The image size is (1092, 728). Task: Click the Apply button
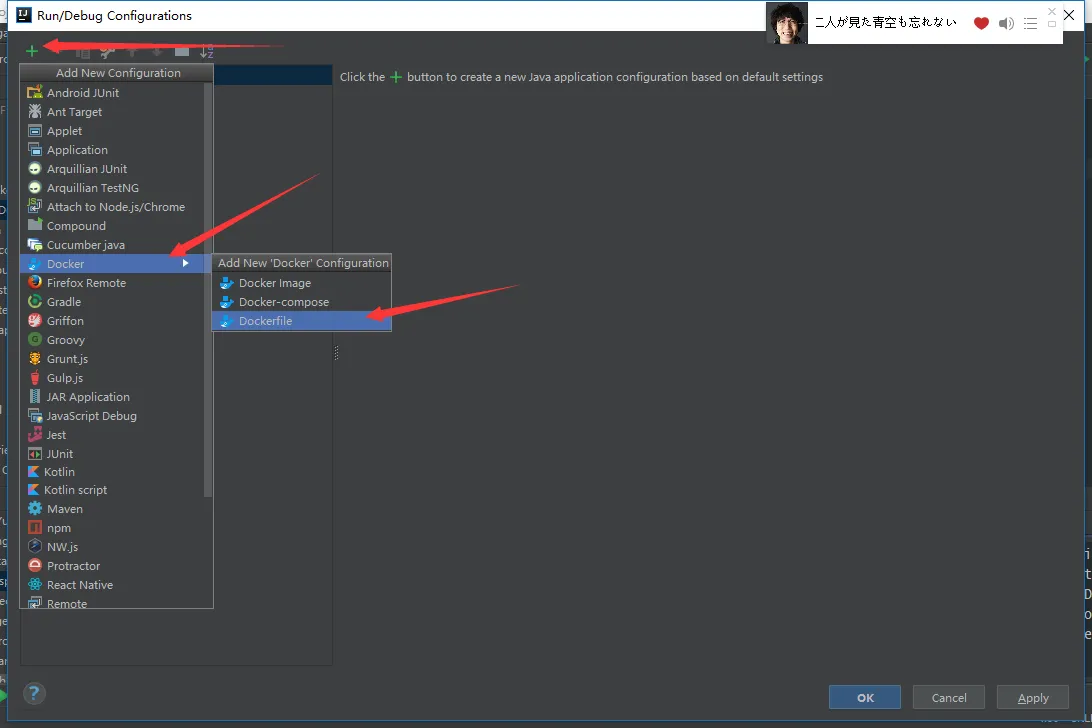coord(1033,697)
